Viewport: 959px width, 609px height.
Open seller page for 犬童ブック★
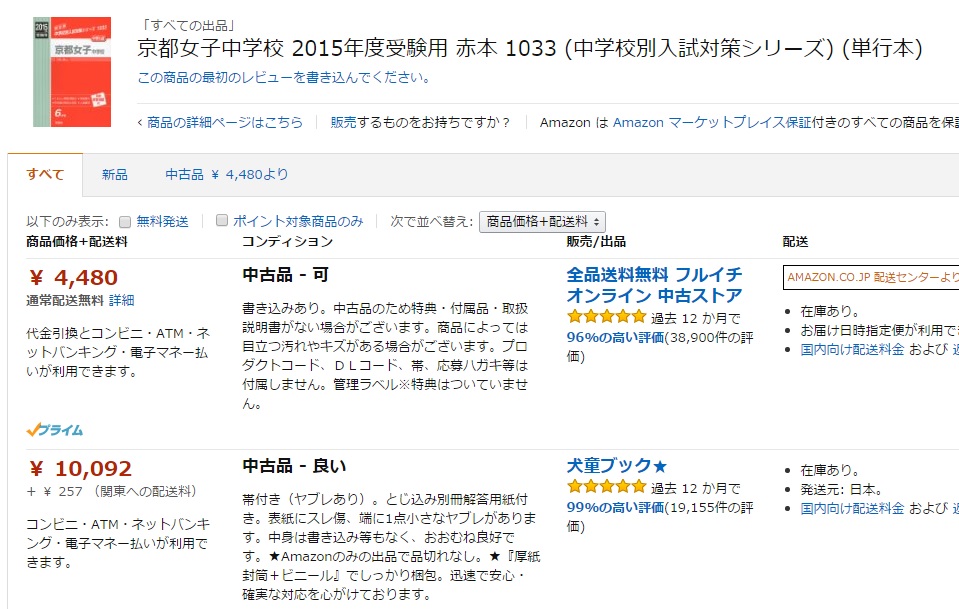[x=616, y=466]
